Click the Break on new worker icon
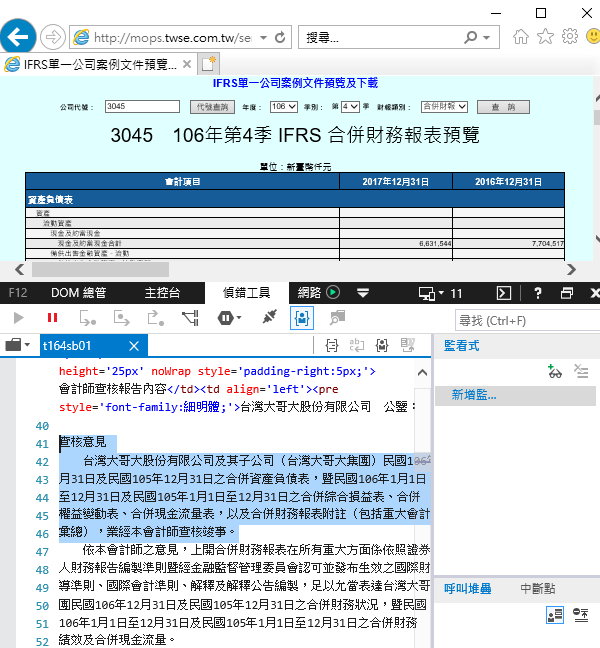This screenshot has height=648, width=600. tap(190, 318)
